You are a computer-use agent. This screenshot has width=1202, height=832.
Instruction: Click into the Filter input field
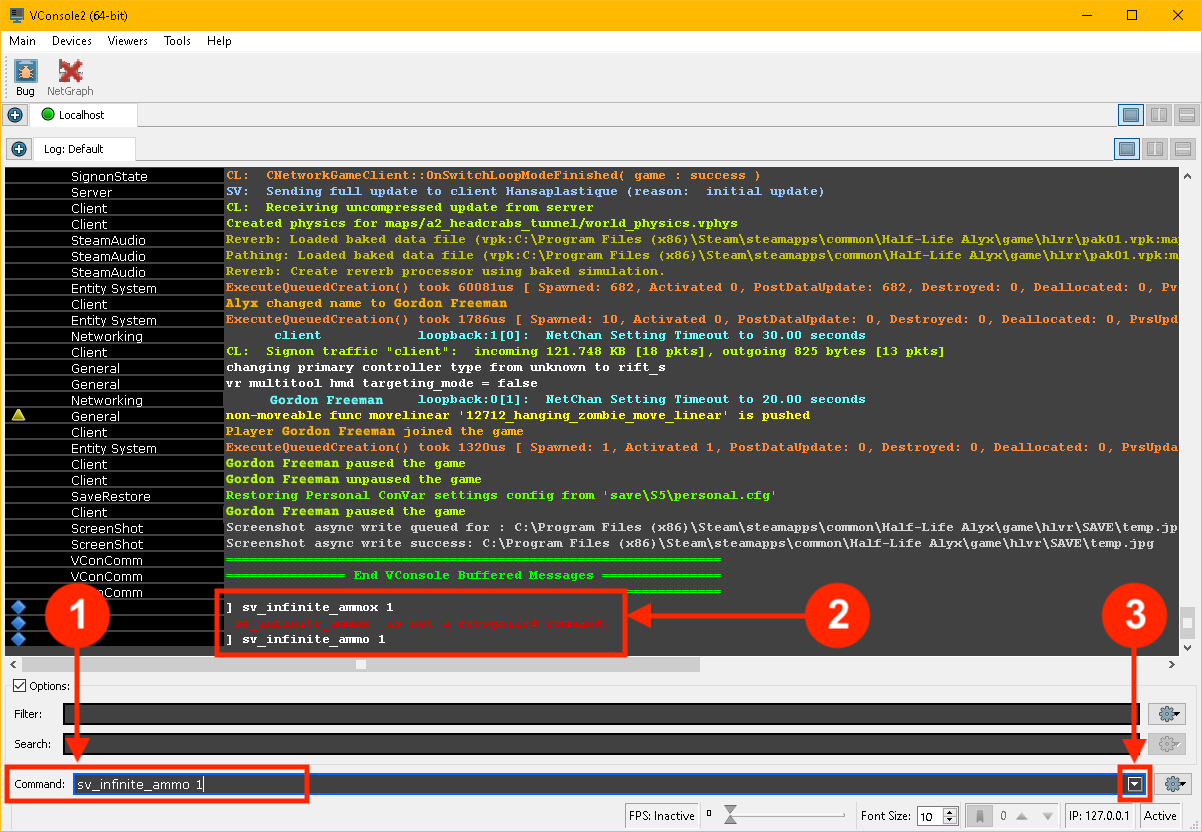(x=601, y=713)
